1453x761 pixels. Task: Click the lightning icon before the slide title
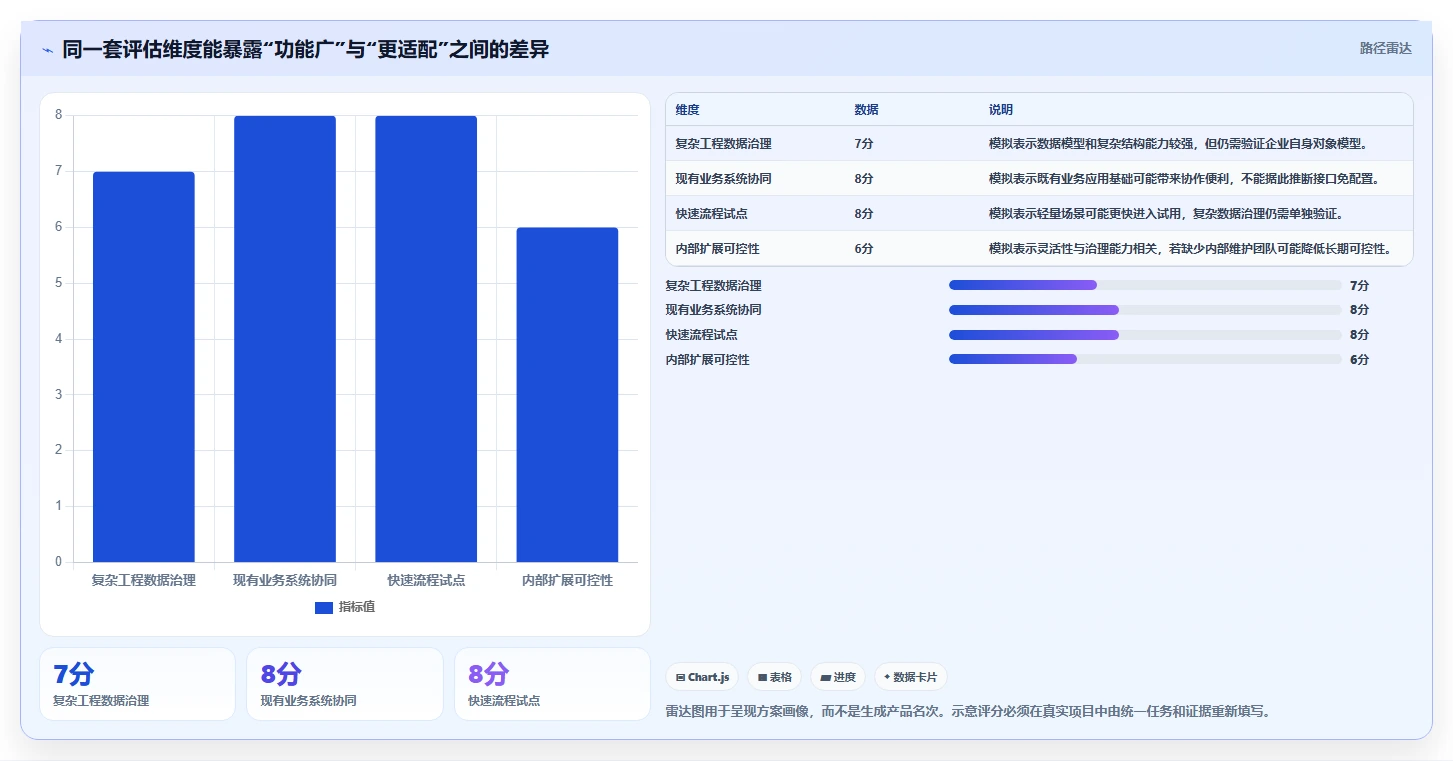click(47, 50)
